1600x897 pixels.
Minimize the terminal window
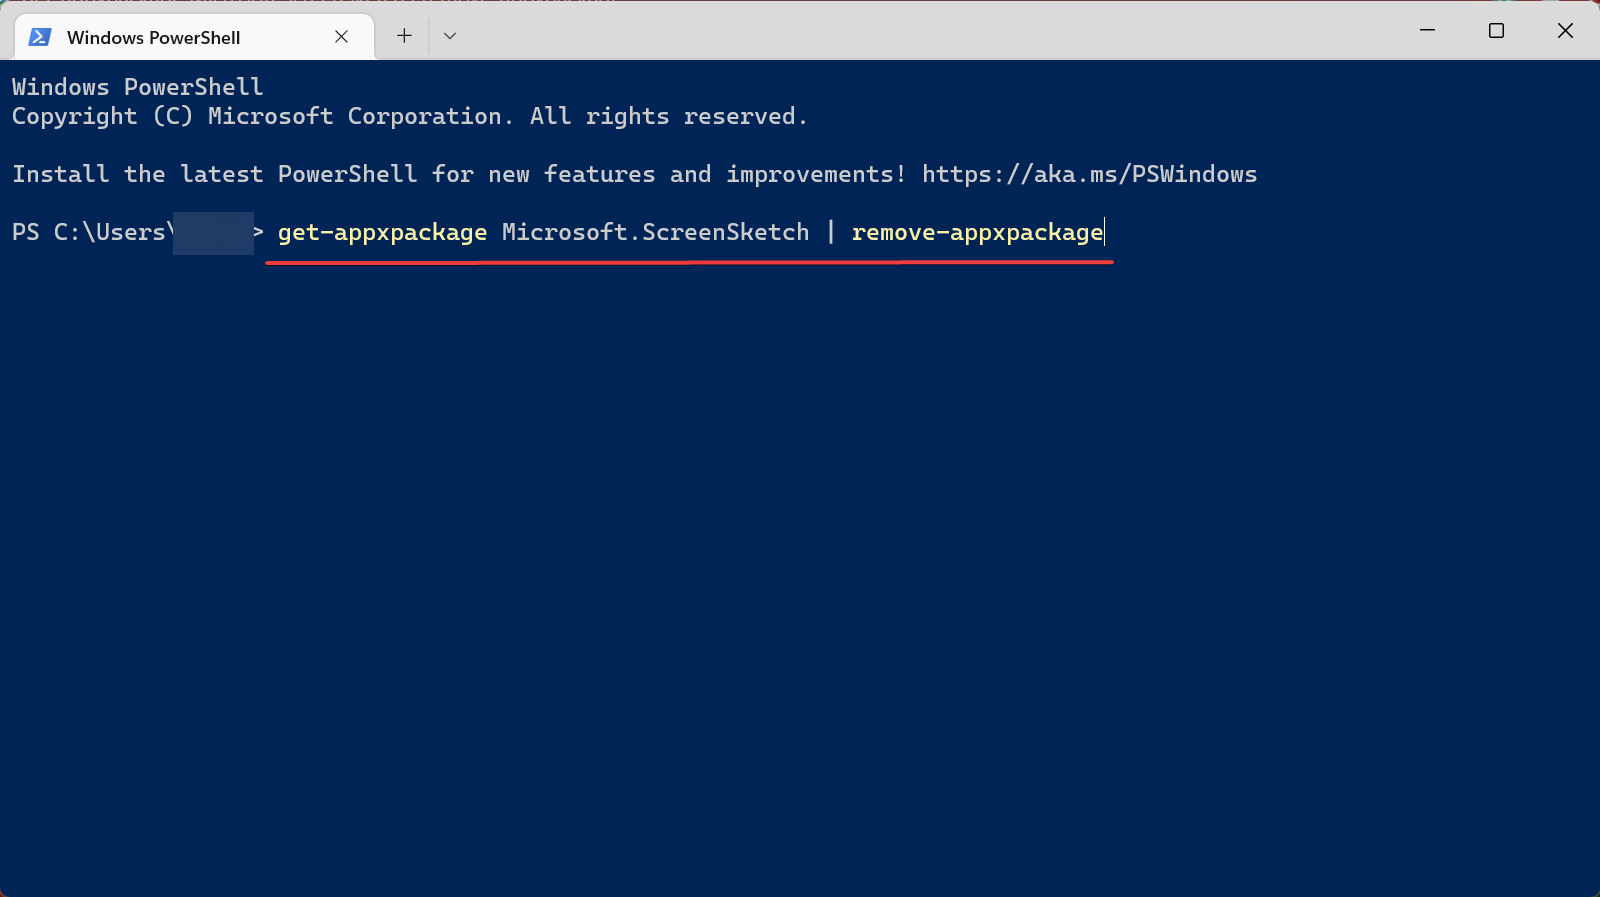click(1427, 31)
